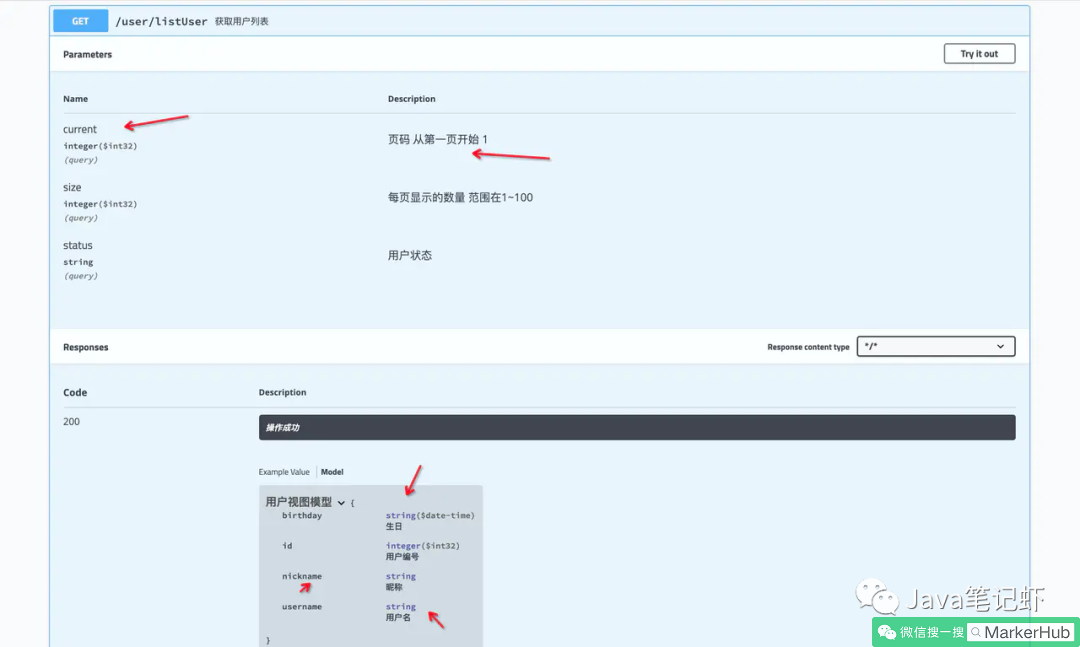This screenshot has height=647, width=1080.
Task: Switch to the Example Value tab
Action: tap(284, 472)
